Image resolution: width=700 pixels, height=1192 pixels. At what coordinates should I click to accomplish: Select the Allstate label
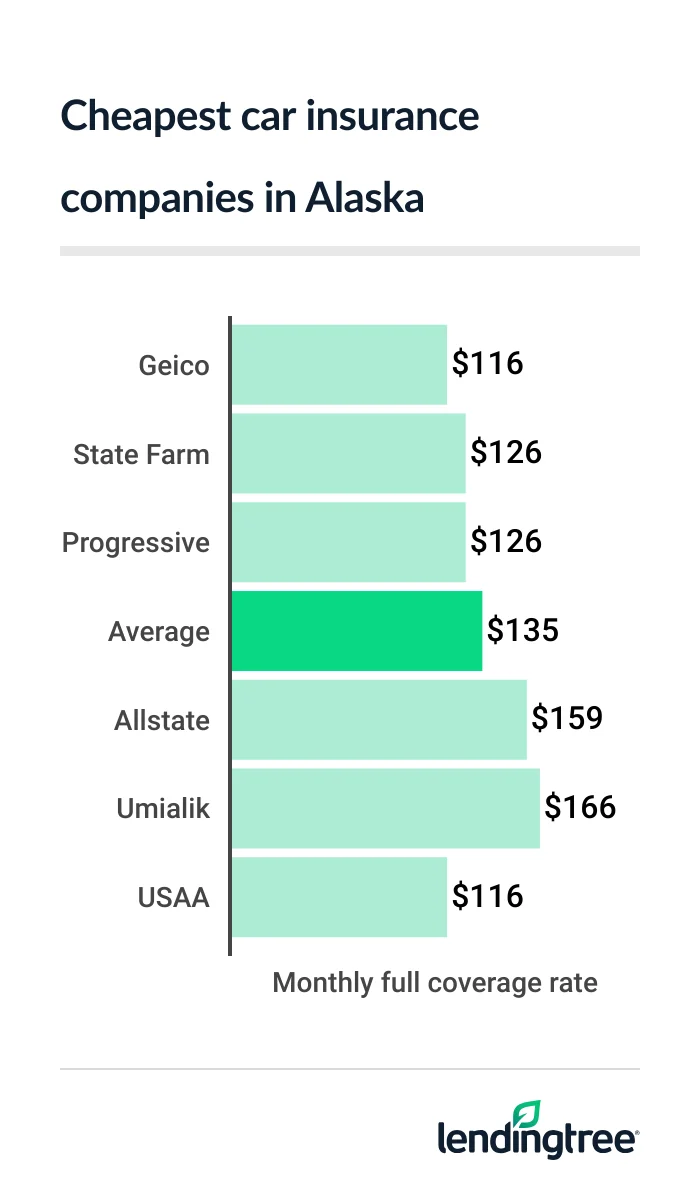(162, 720)
